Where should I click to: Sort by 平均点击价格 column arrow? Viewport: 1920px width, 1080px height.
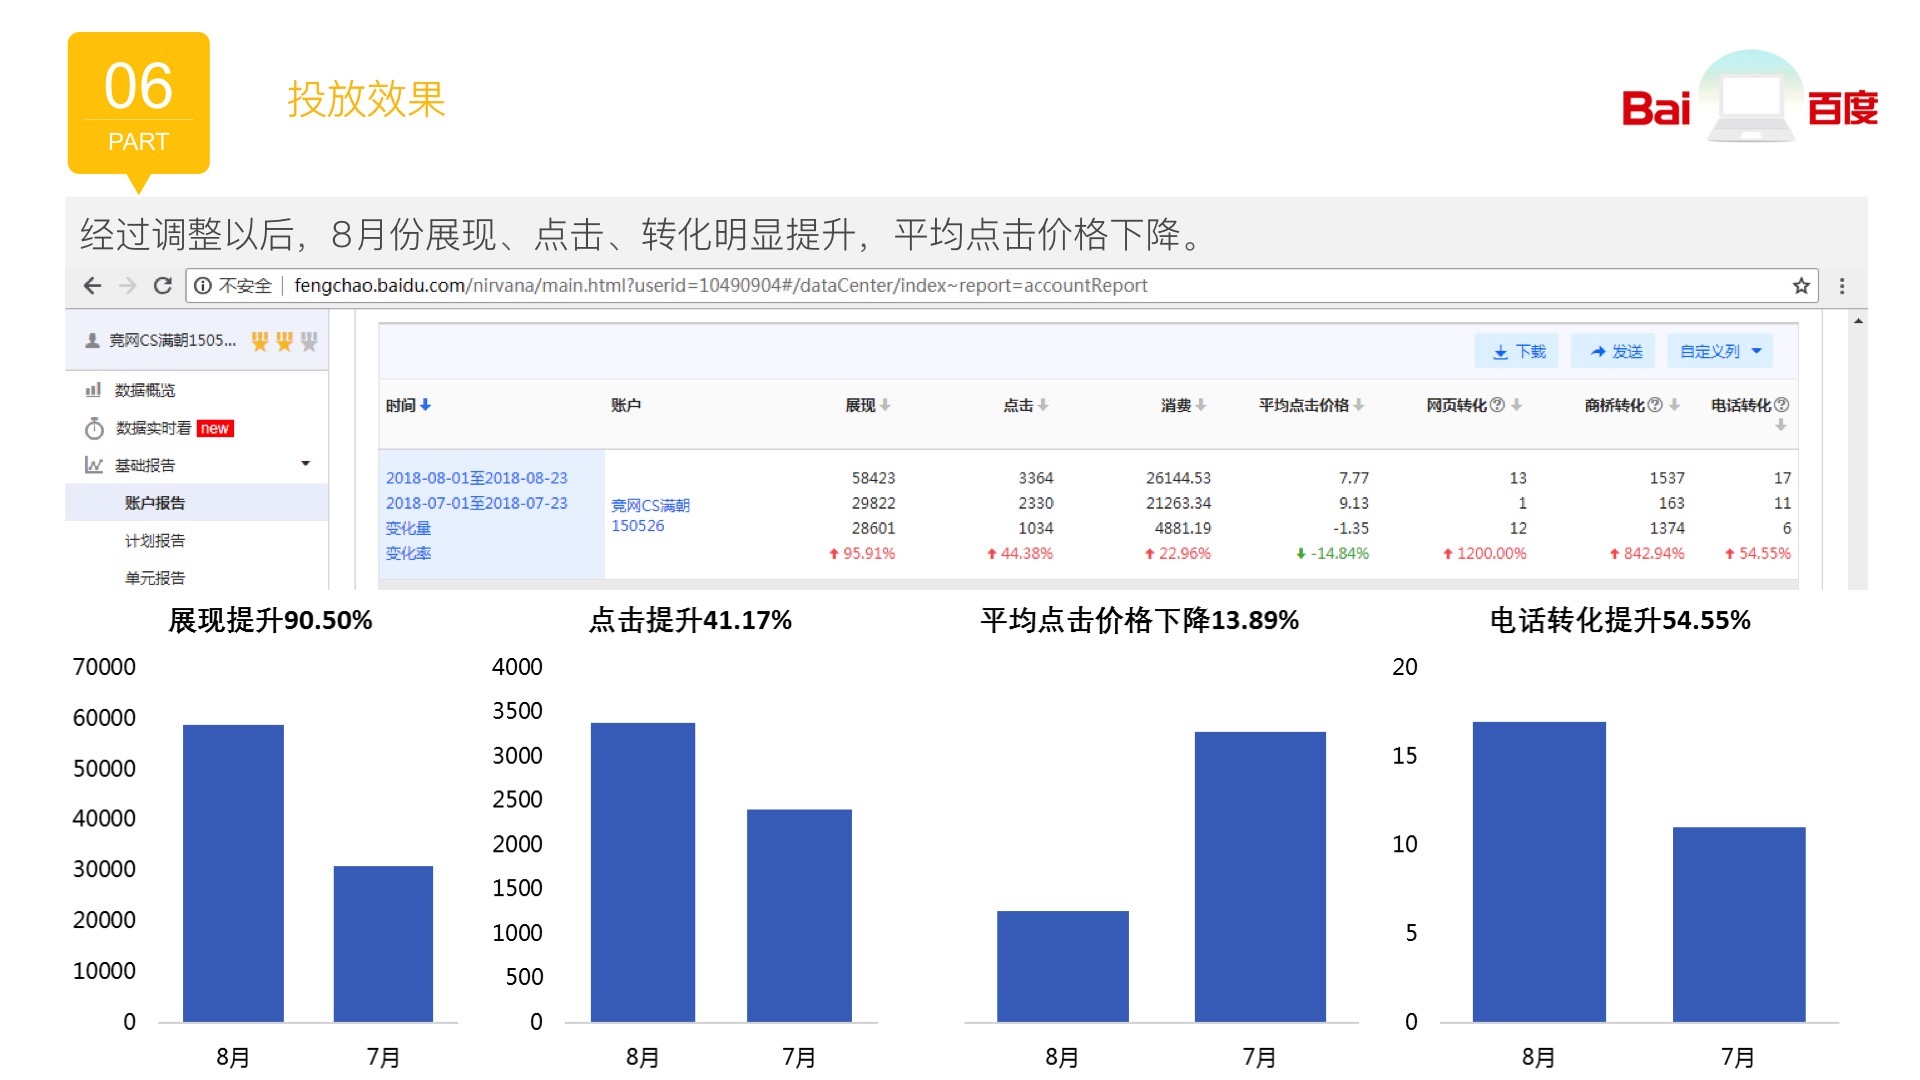pyautogui.click(x=1359, y=405)
